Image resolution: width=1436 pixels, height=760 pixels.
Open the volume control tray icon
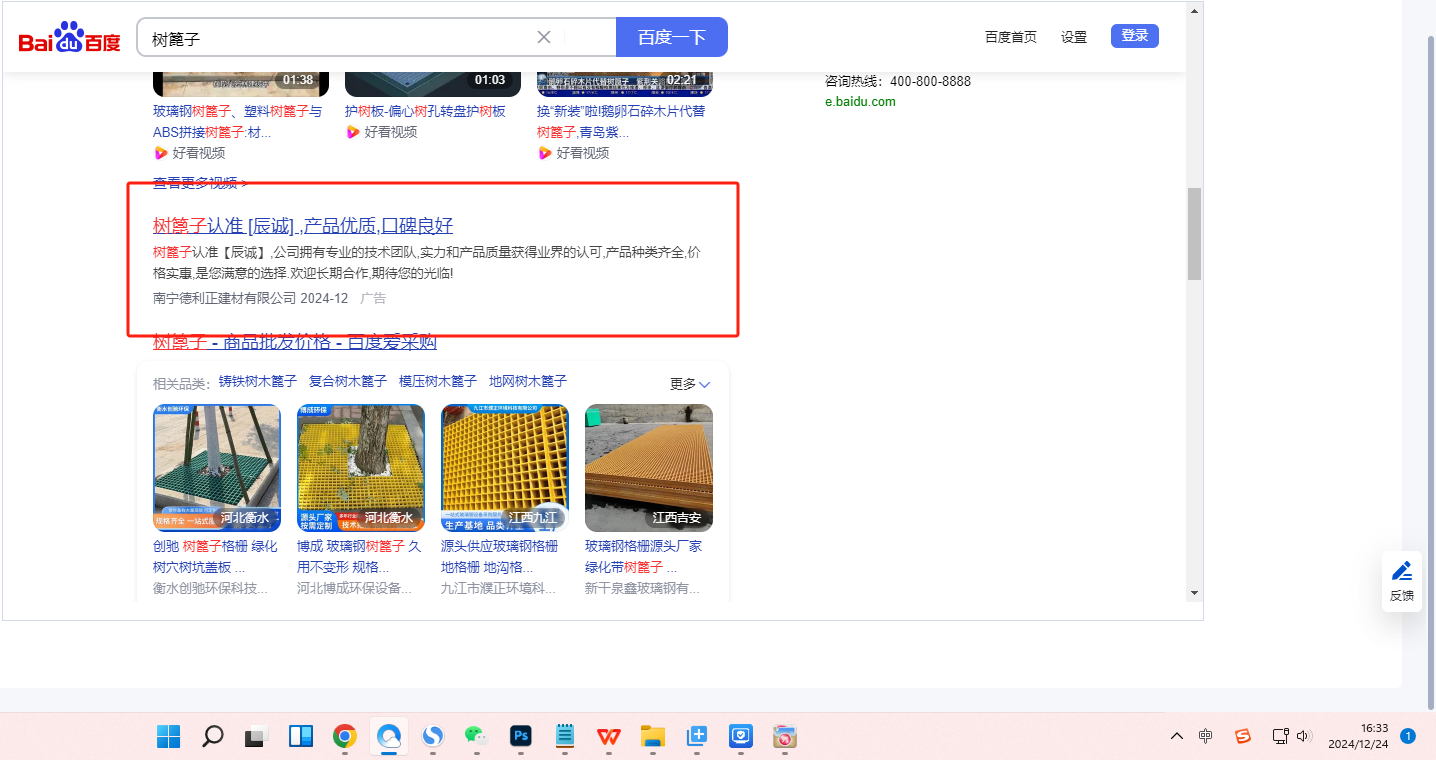1303,737
